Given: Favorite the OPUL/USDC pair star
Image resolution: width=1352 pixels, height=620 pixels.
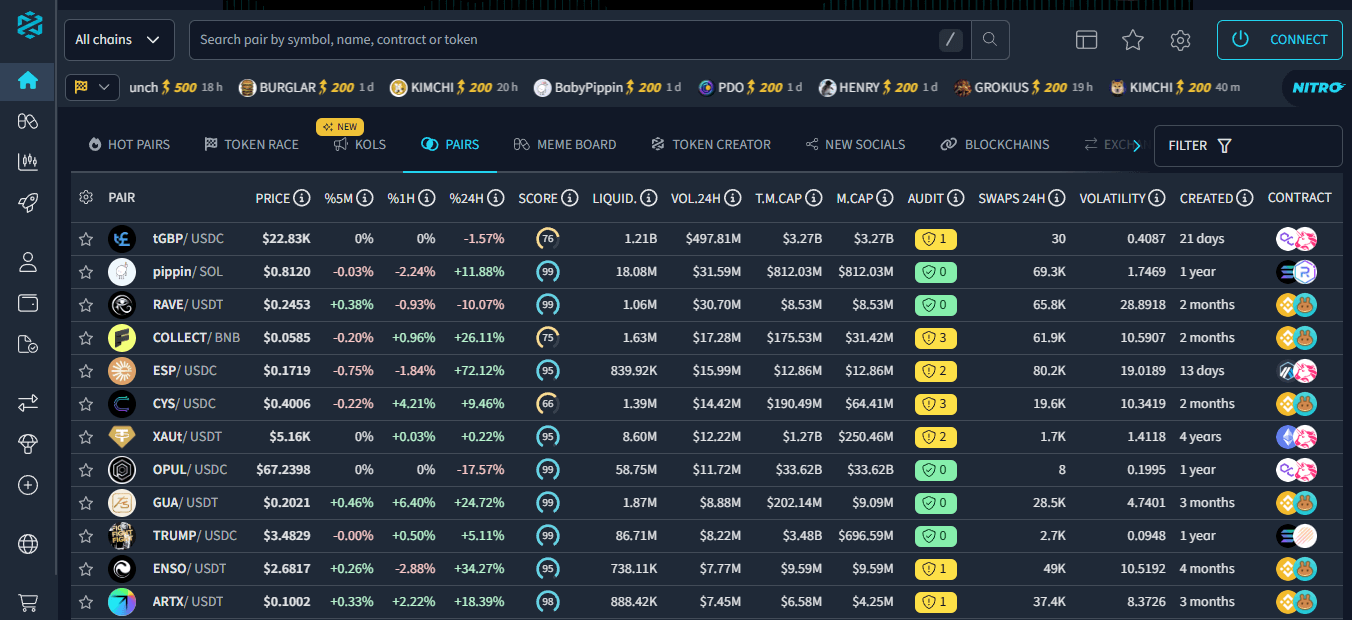Looking at the screenshot, I should pos(86,470).
